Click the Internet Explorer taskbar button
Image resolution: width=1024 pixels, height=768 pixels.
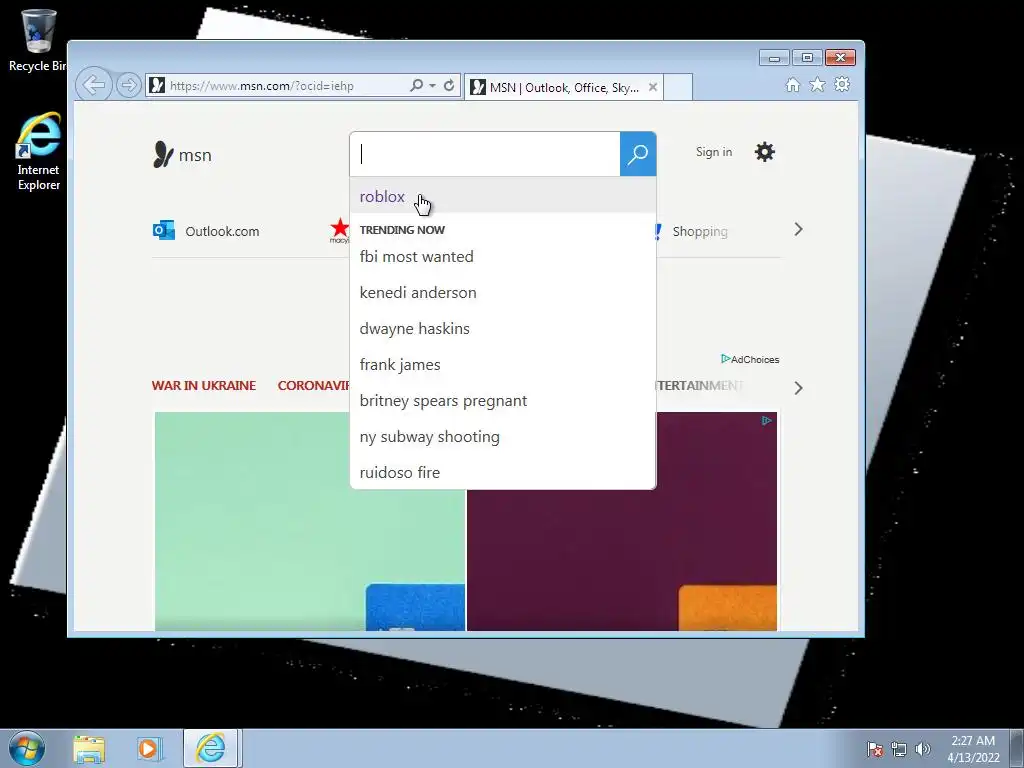(211, 748)
